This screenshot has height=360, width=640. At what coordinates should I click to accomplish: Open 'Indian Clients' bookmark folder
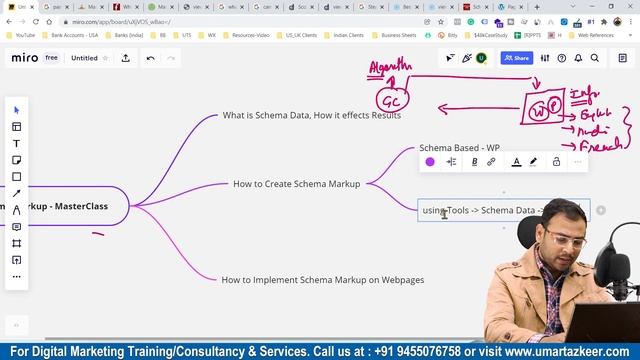tap(344, 36)
